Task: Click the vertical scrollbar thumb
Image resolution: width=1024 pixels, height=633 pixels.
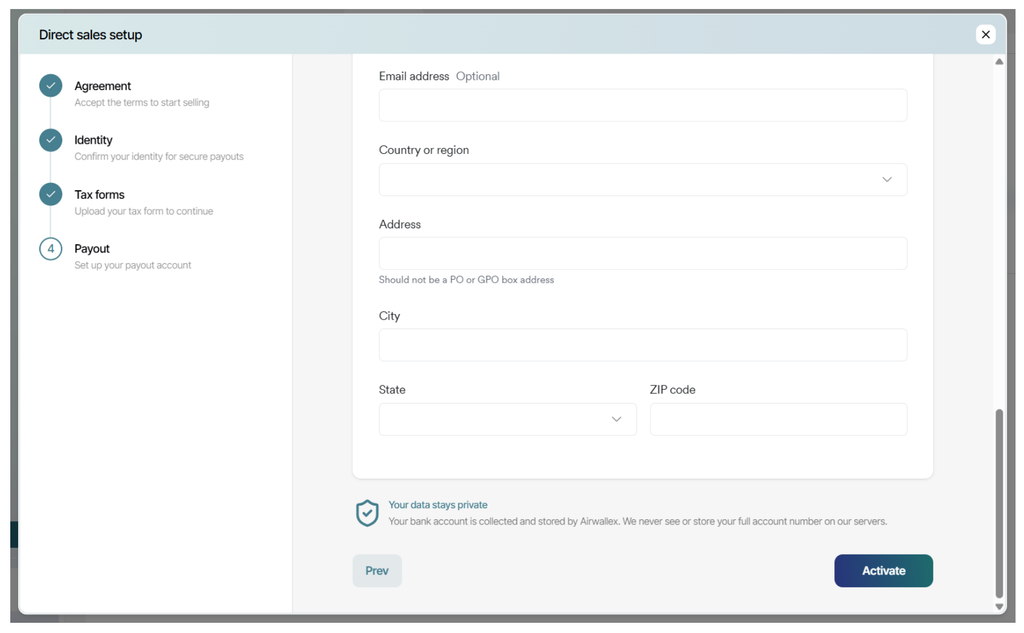Action: 999,503
